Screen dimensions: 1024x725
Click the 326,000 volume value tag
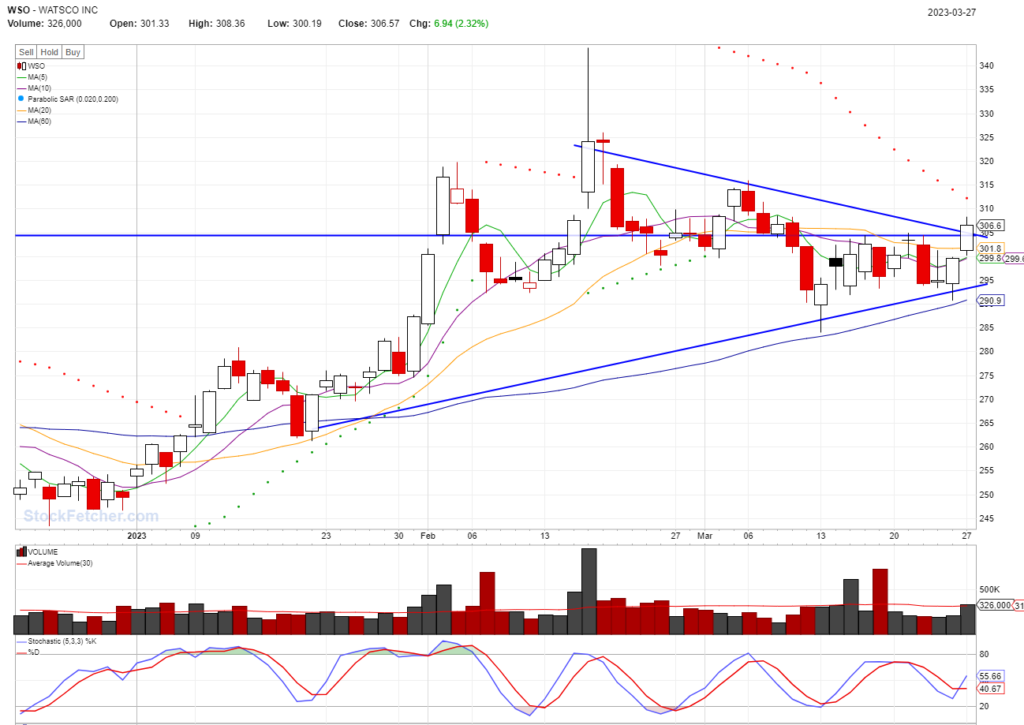coord(995,605)
